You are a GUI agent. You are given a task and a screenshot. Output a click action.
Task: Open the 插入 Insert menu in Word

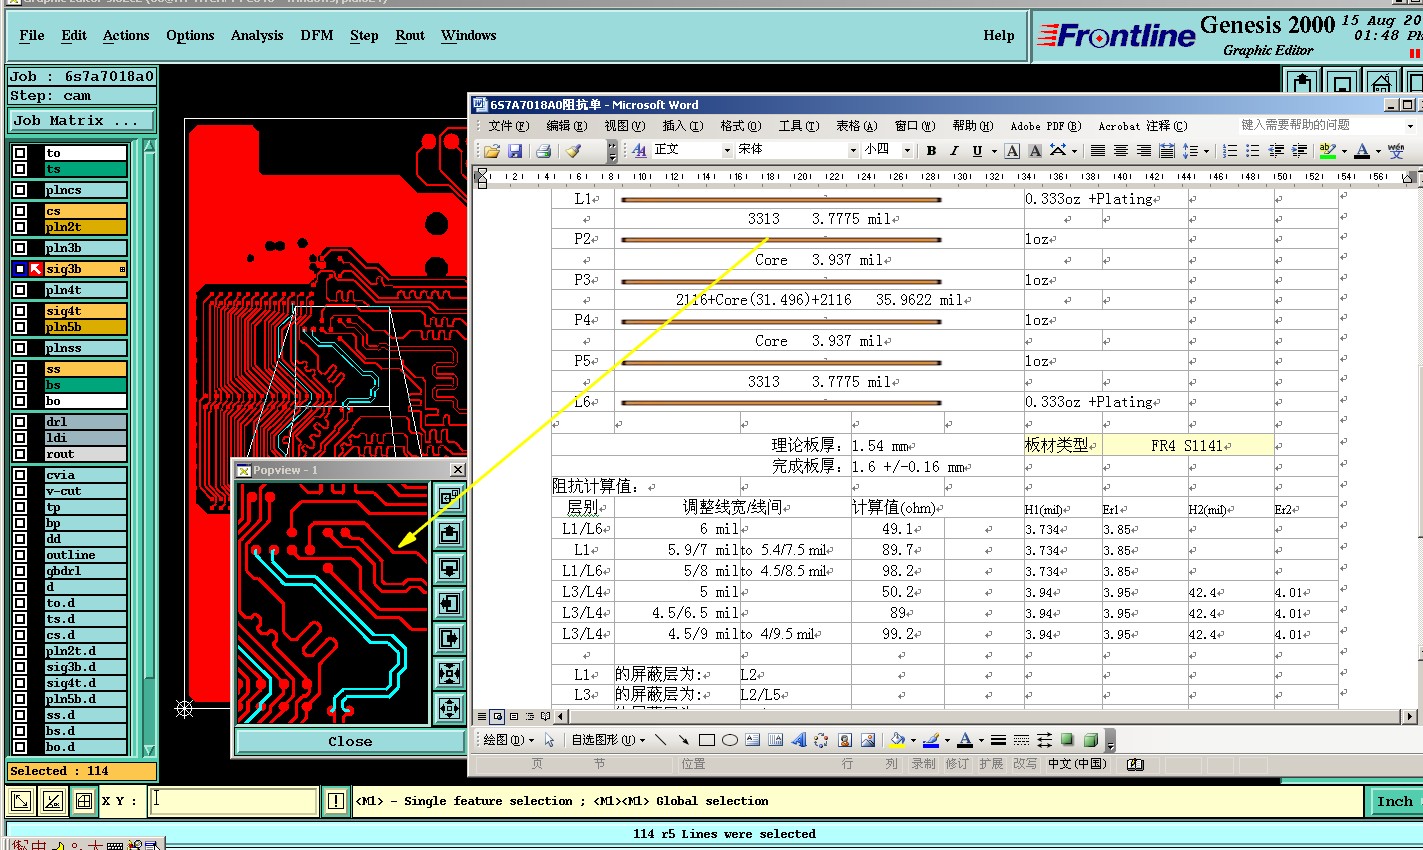tap(682, 126)
